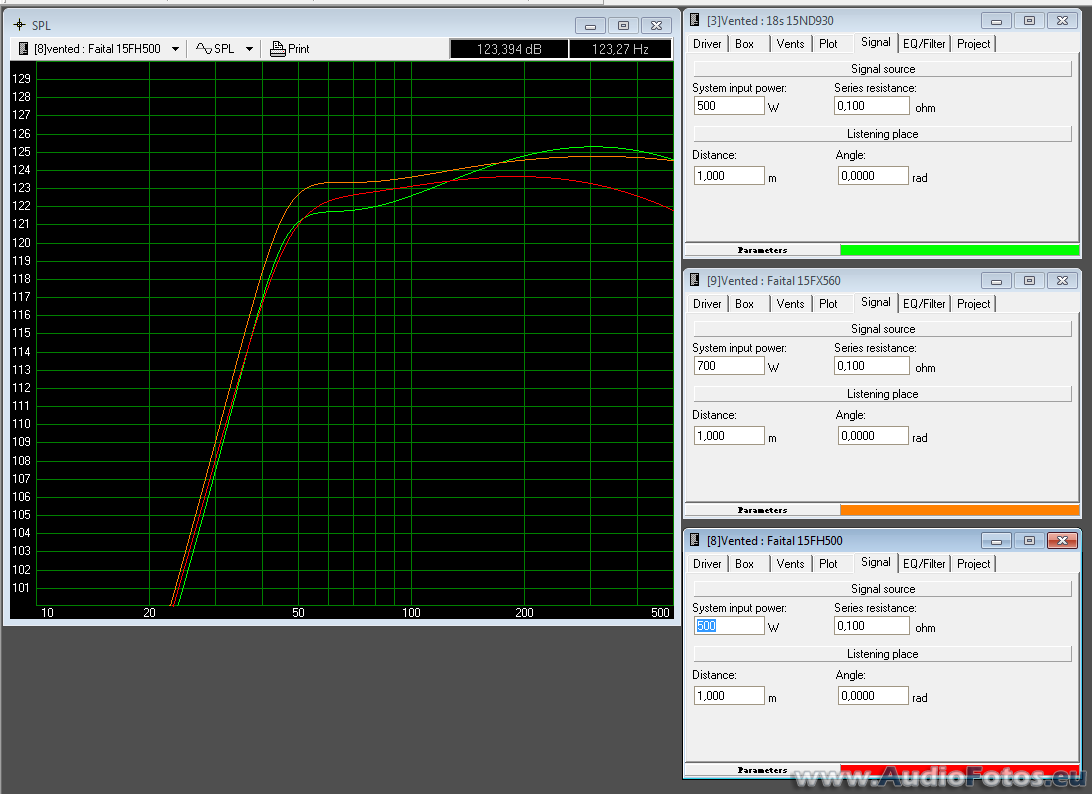Open Project tab in Faital 15FH500 window

pos(974,563)
